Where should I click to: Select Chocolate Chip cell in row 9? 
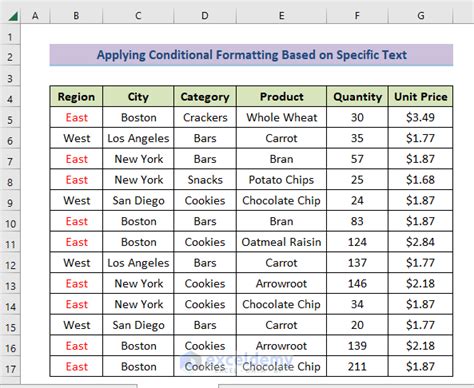tap(281, 200)
